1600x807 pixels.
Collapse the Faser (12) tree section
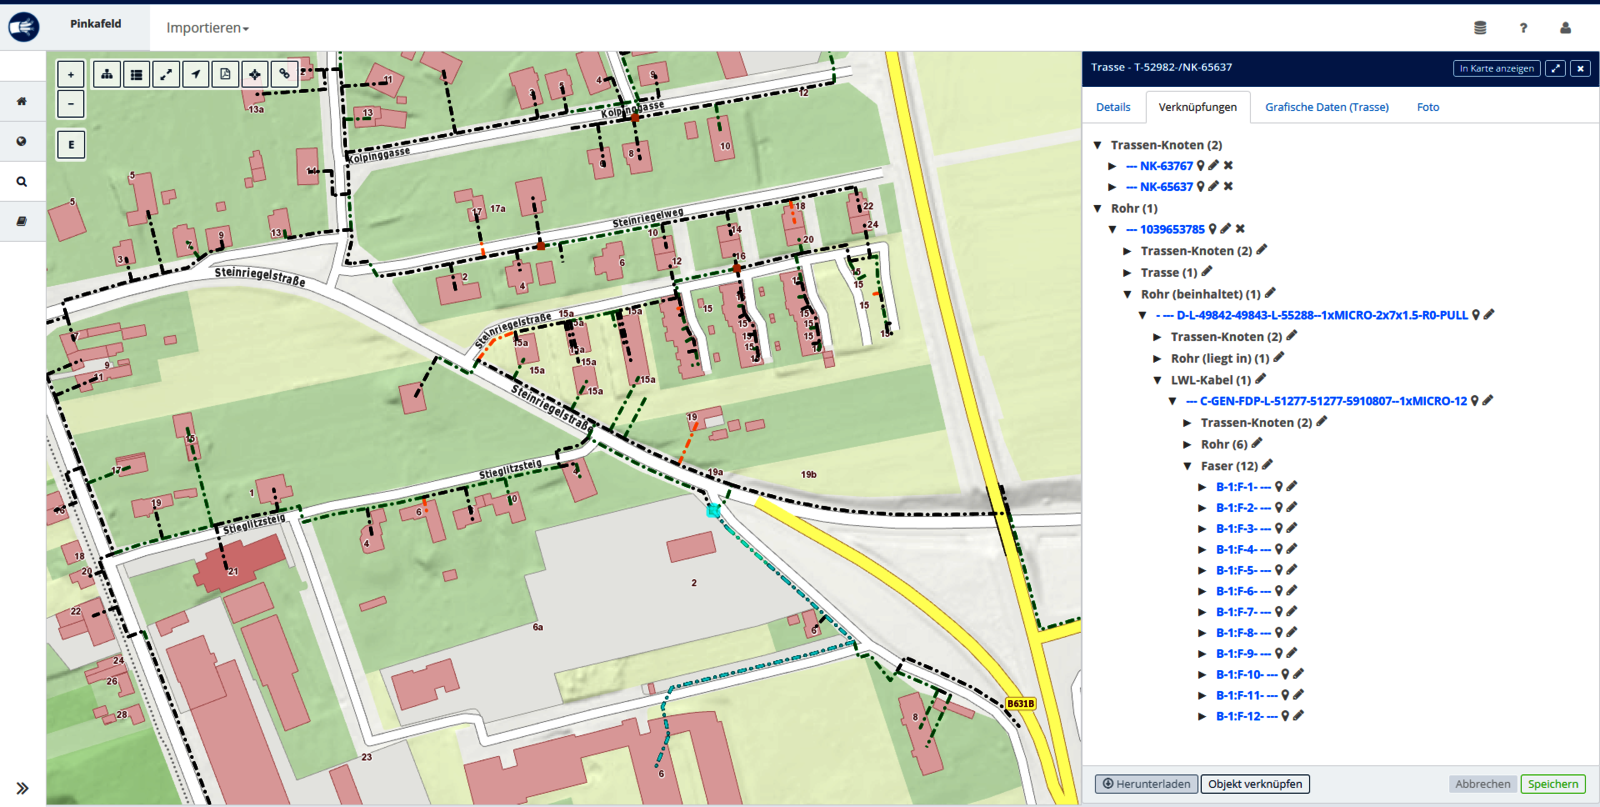pyautogui.click(x=1187, y=466)
